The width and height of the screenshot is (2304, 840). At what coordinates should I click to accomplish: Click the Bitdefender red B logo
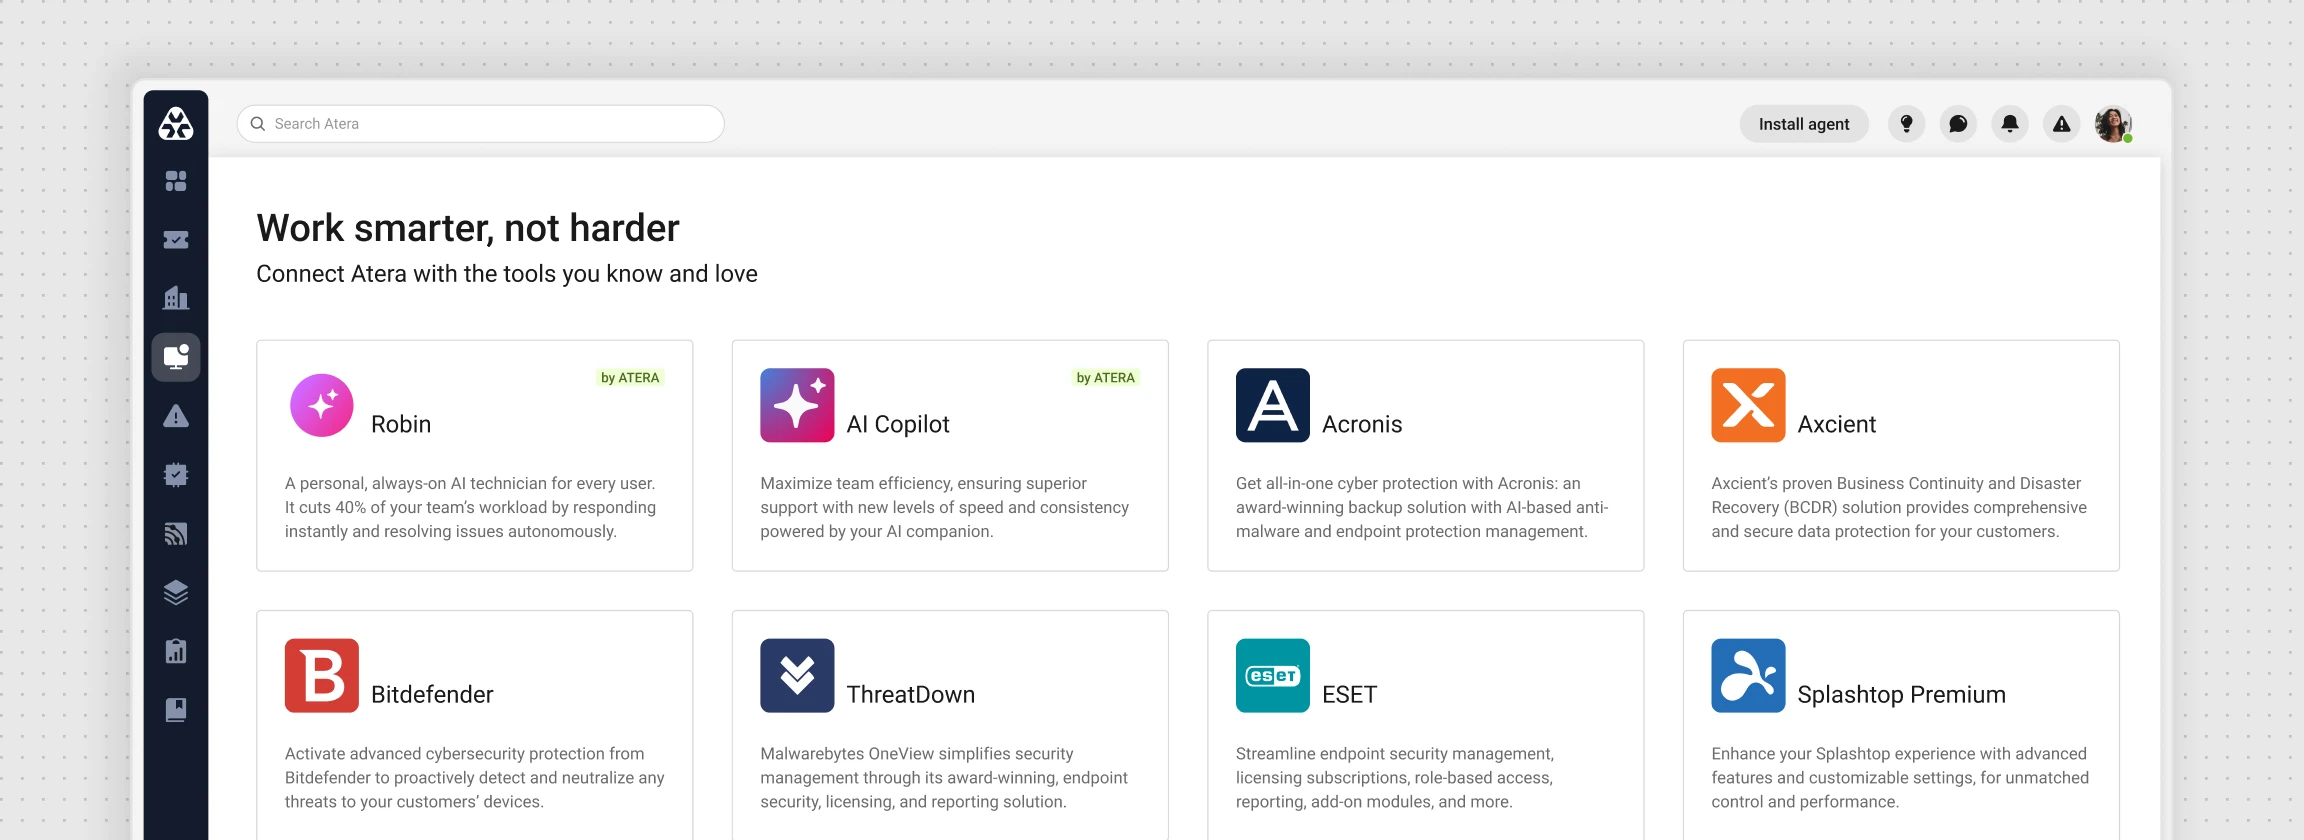(322, 676)
